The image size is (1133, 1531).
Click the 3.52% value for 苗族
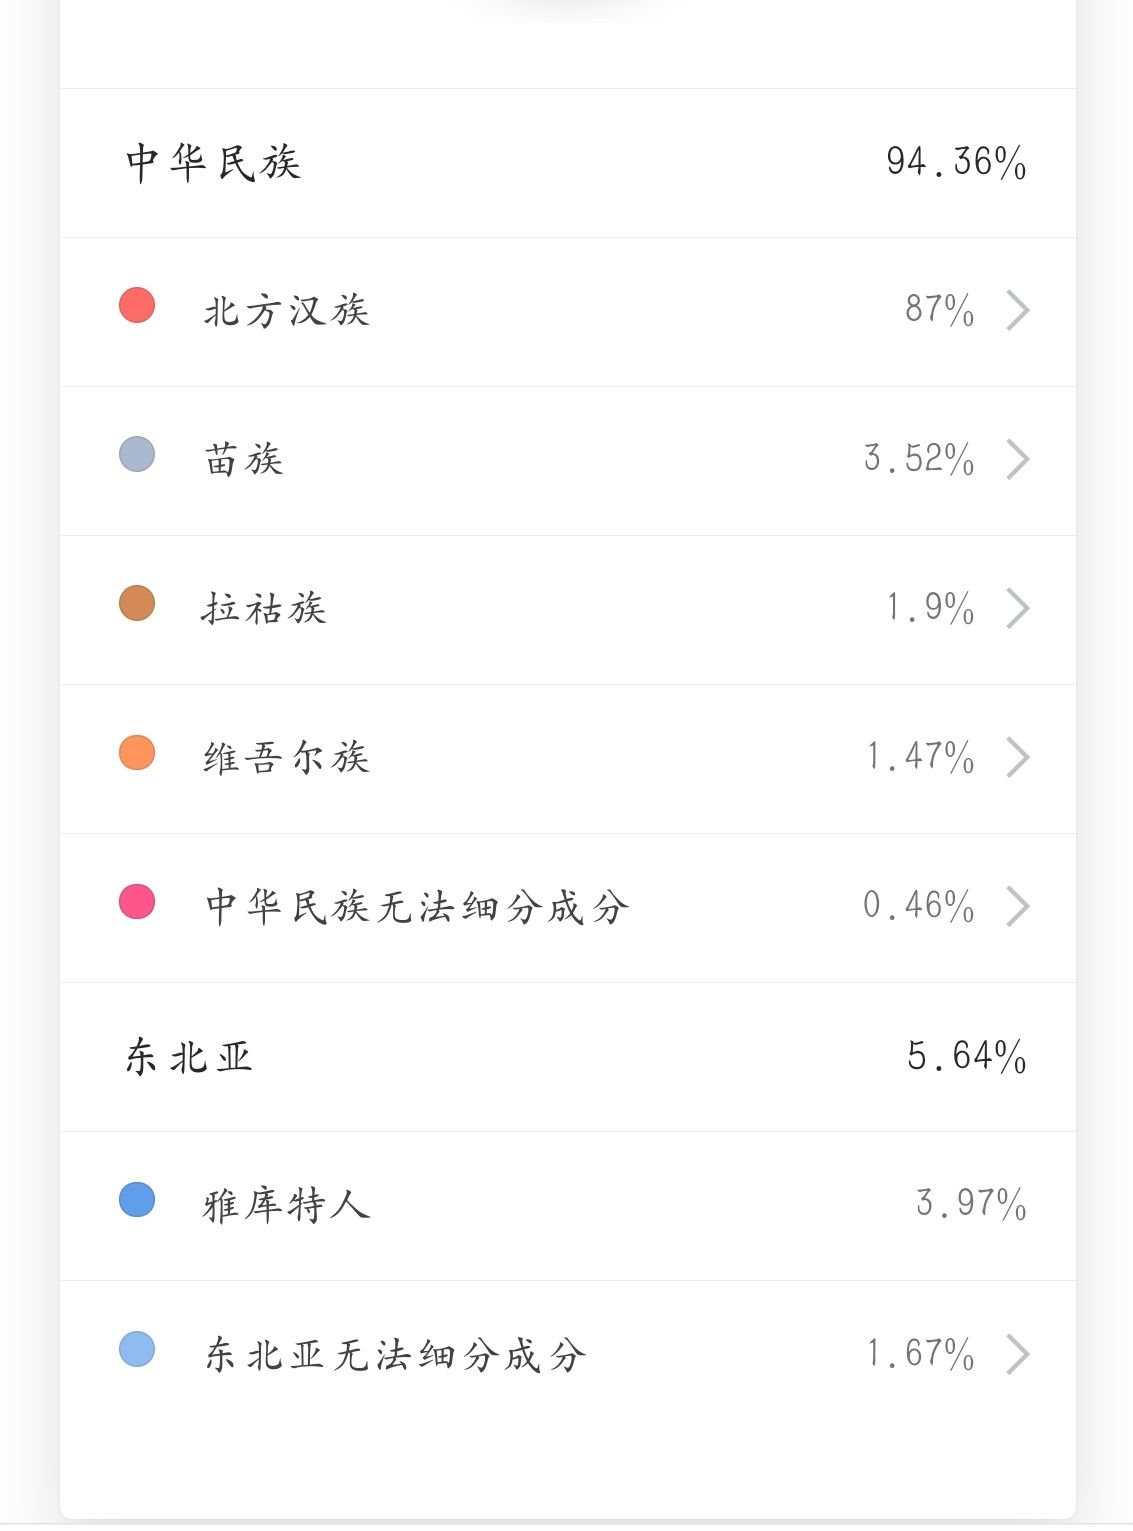(919, 459)
